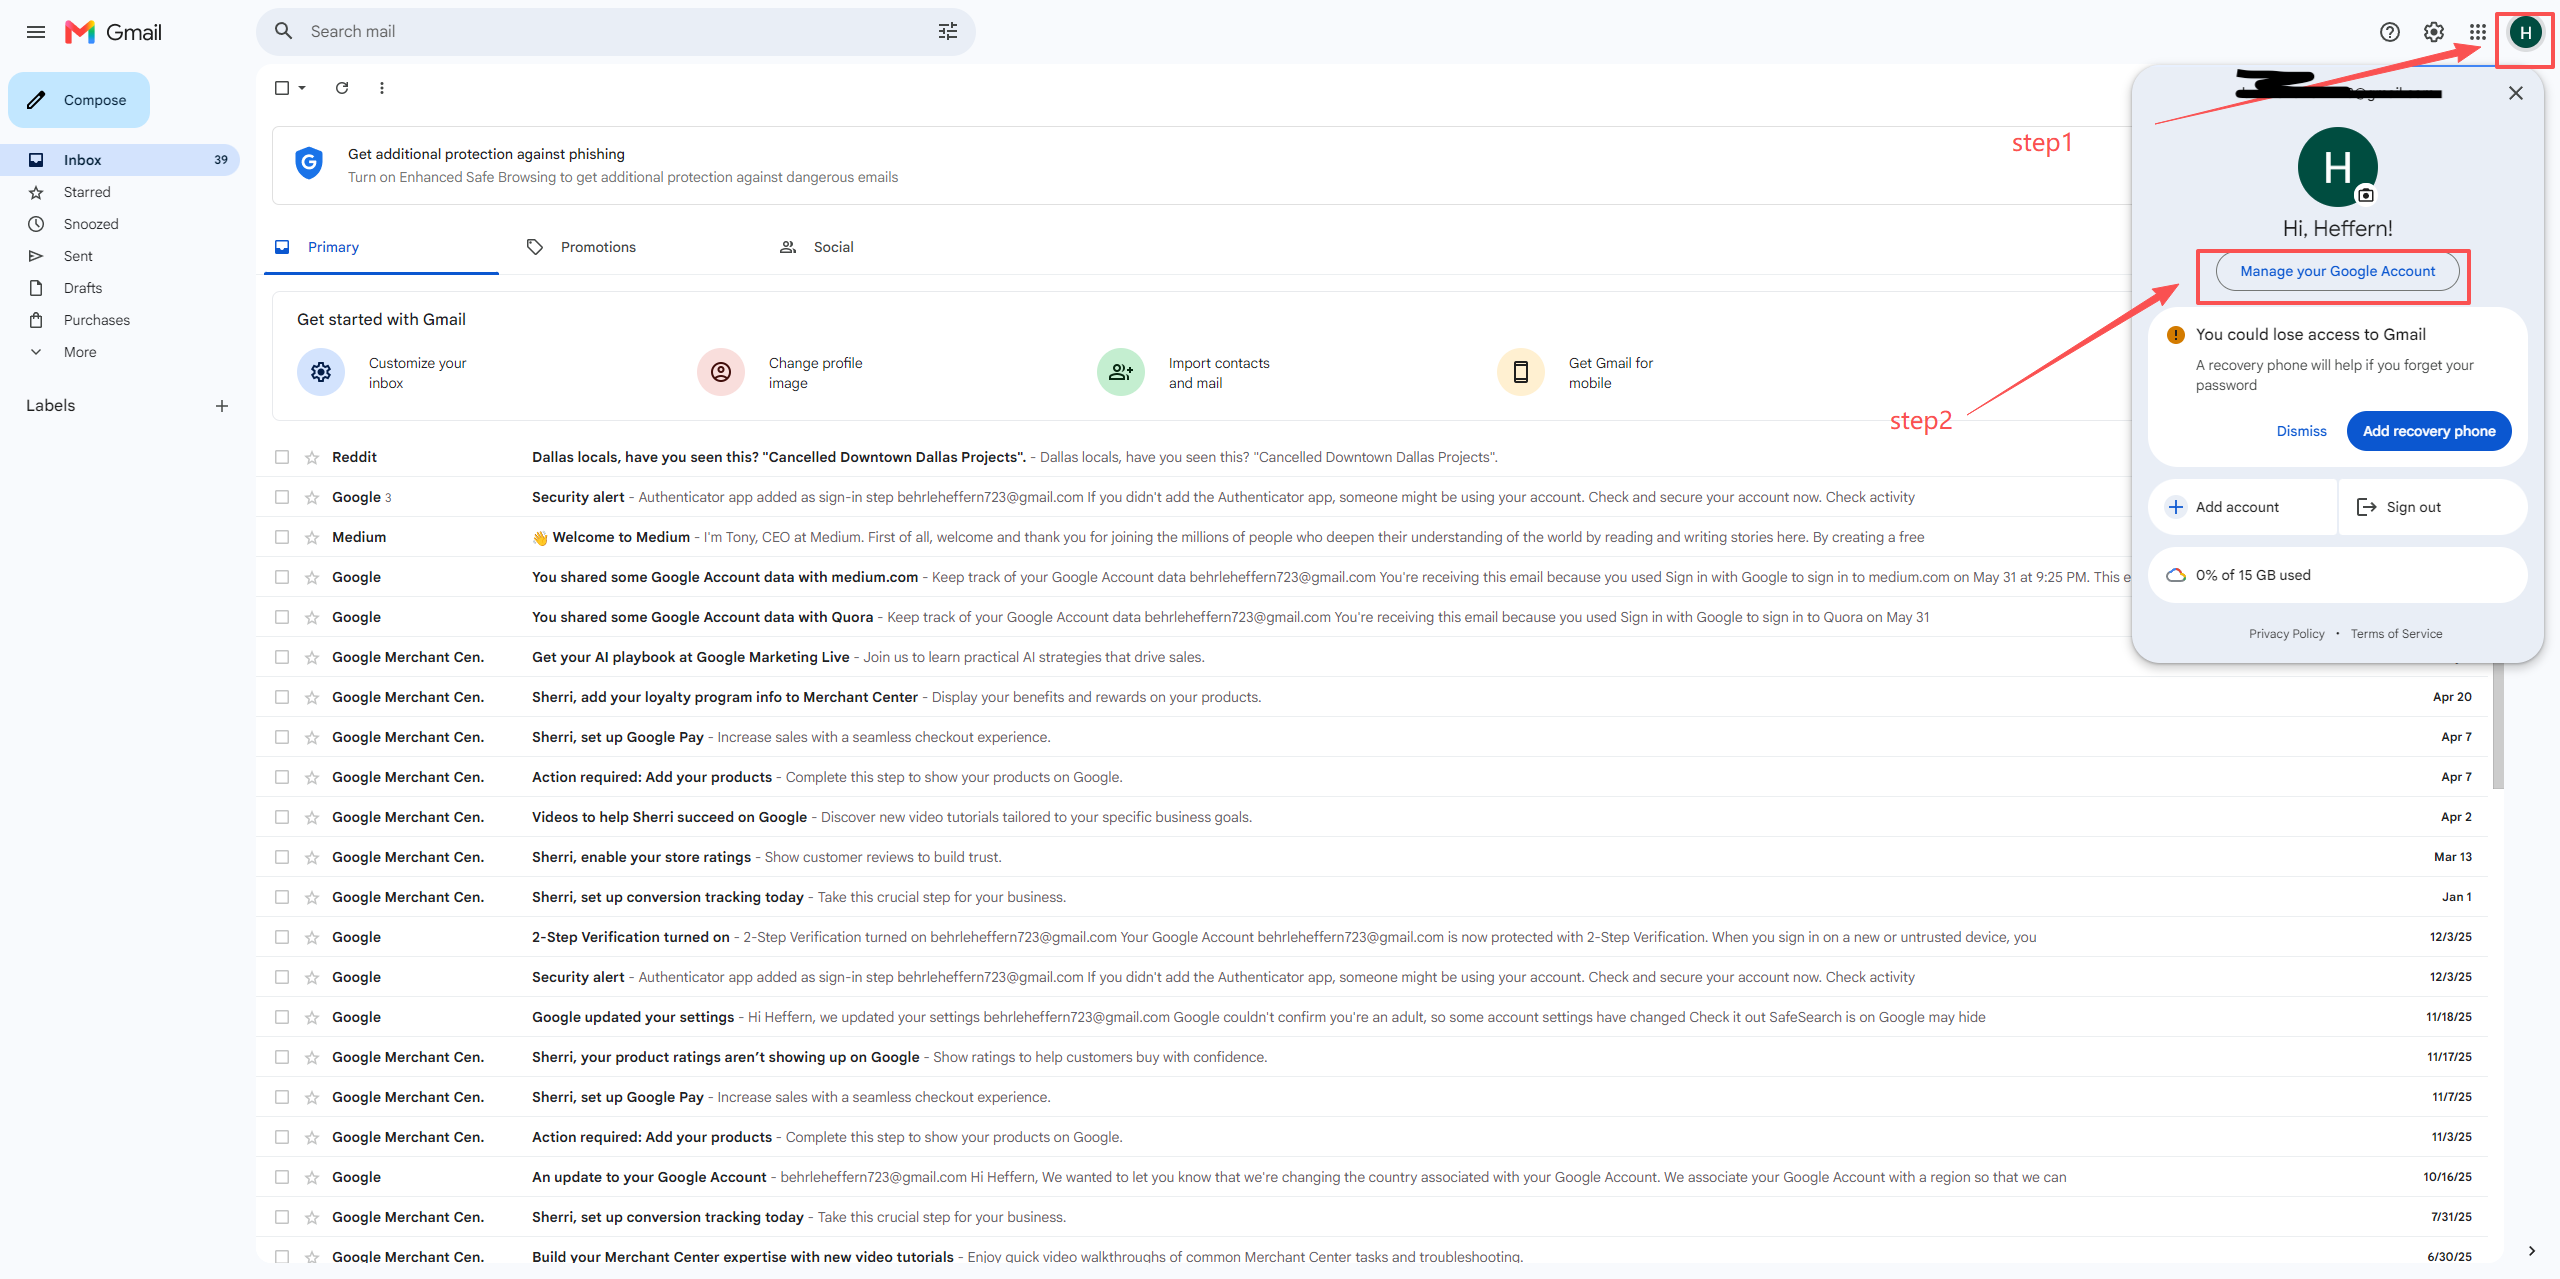The height and width of the screenshot is (1279, 2560).
Task: Click the Gmail logo
Action: [113, 32]
